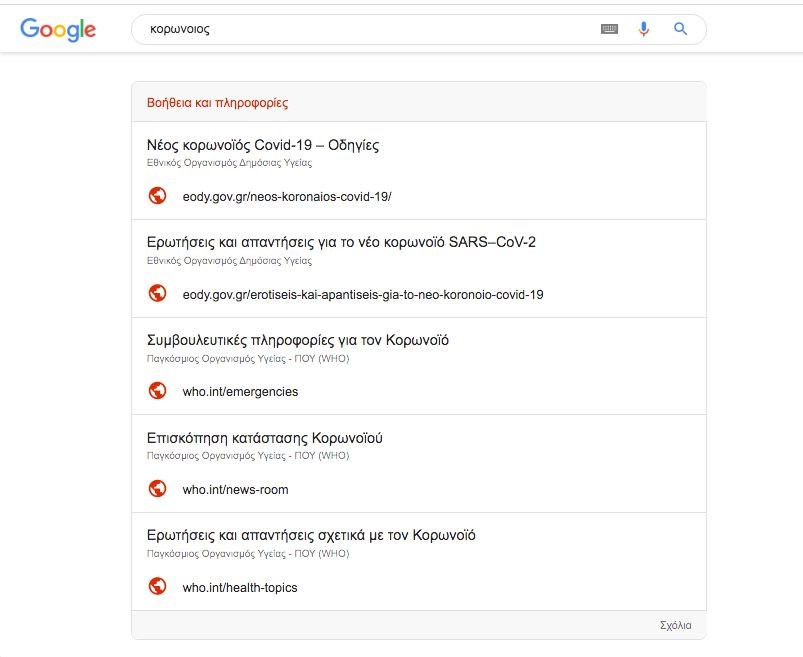803x657 pixels.
Task: Open 'Νέος κορωνοϊός Covid-19 – Οδηγίες' result
Action: click(263, 145)
